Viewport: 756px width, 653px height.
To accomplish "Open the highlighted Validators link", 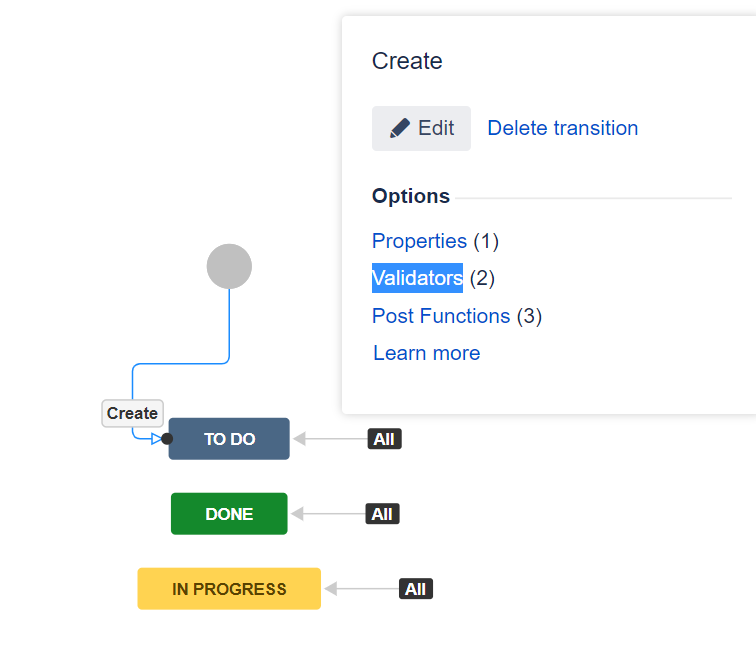I will click(417, 278).
